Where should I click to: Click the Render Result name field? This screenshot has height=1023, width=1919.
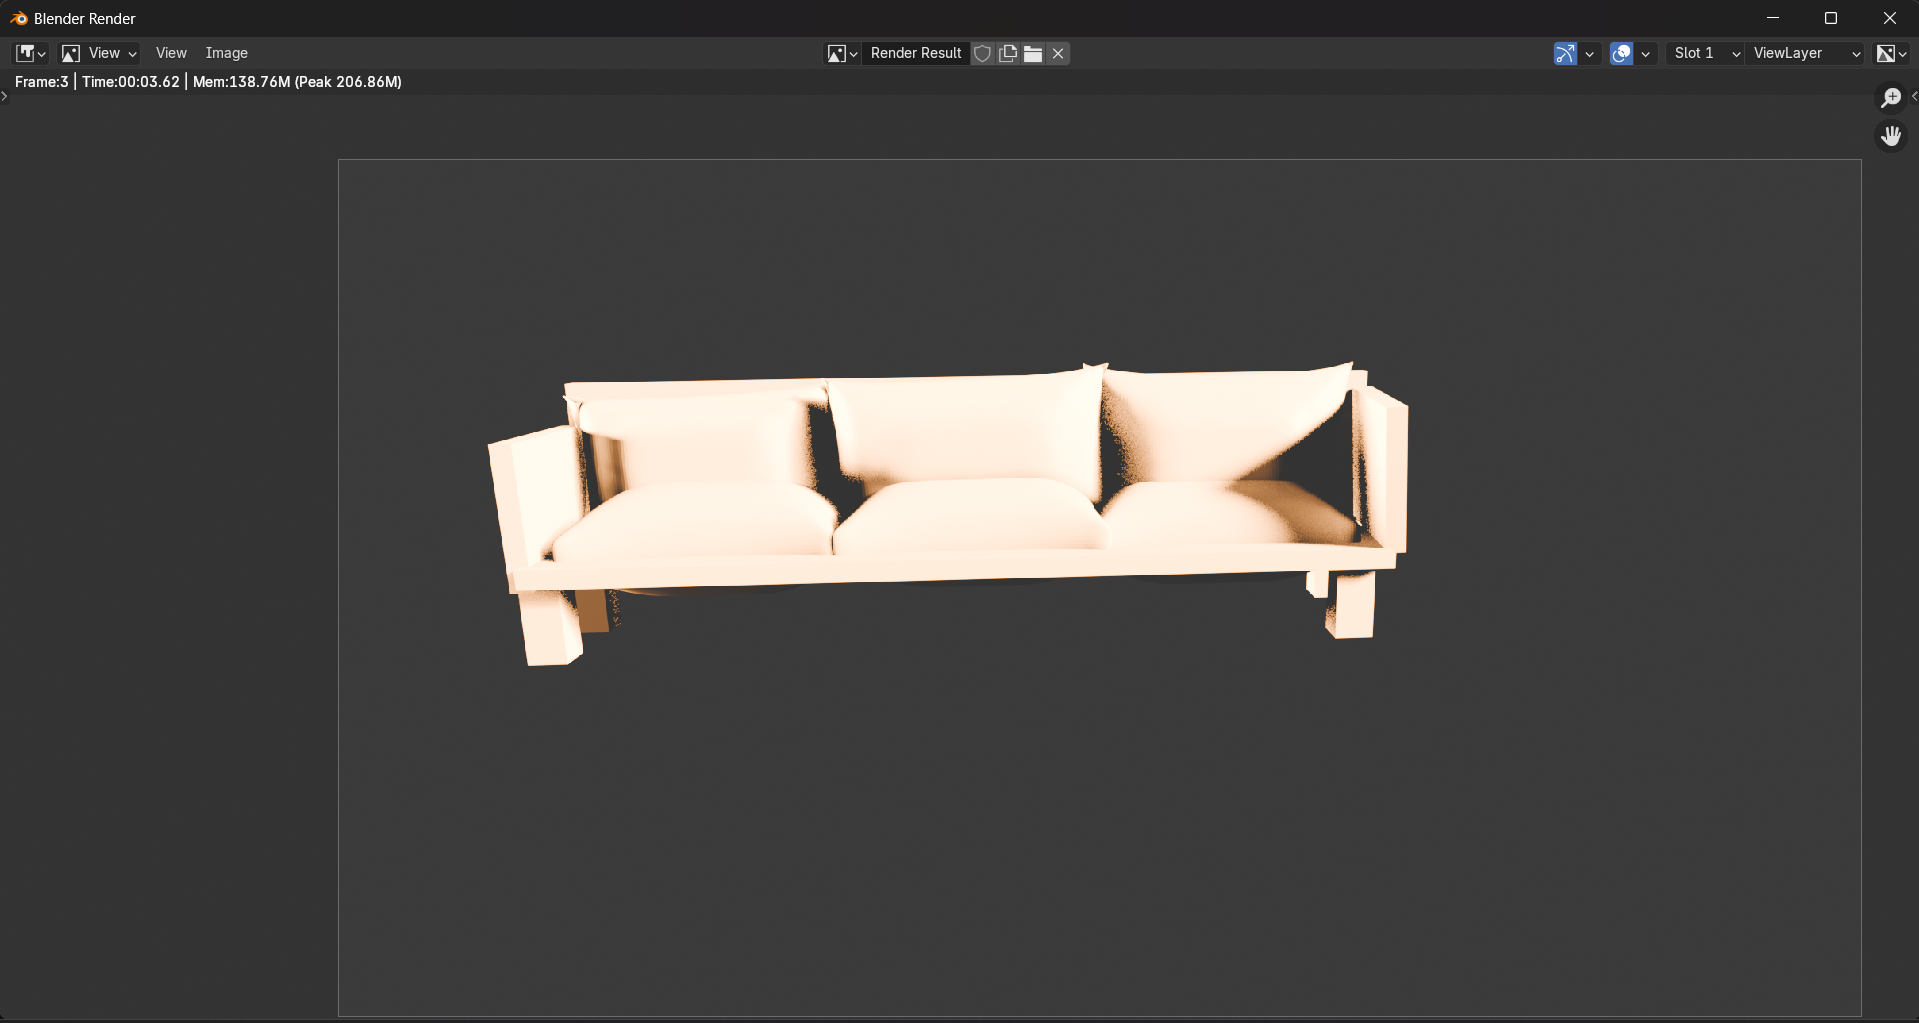(915, 53)
